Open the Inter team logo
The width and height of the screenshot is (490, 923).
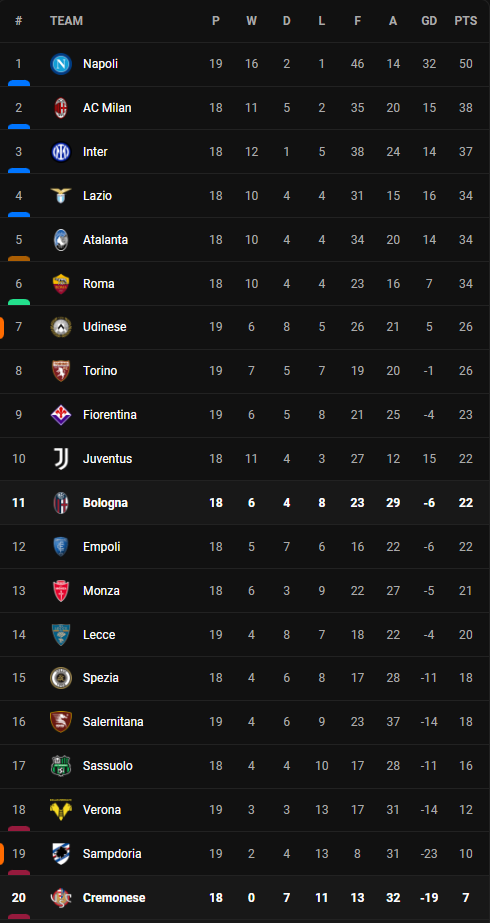pos(61,152)
